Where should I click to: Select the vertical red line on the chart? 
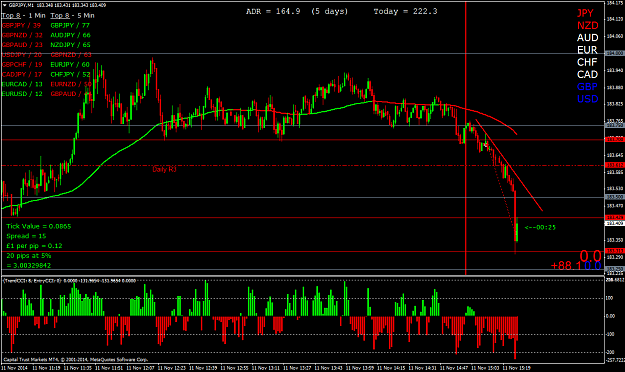tap(466, 138)
